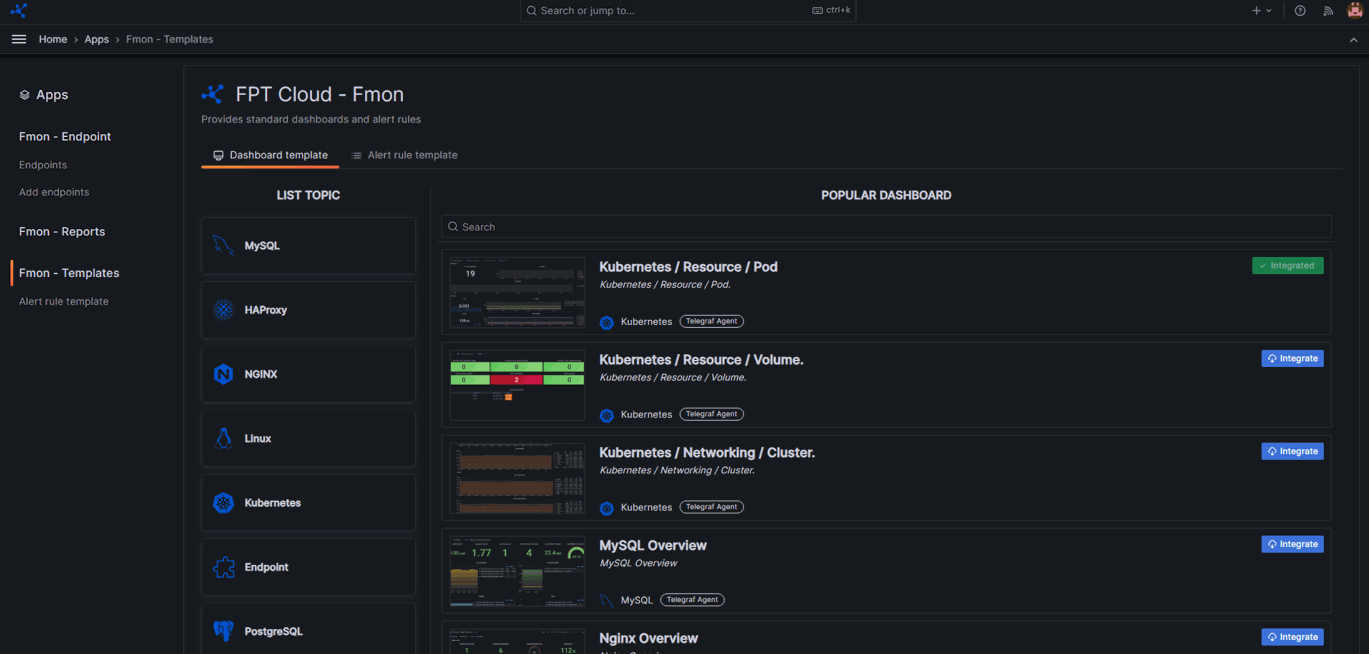This screenshot has height=654, width=1369.
Task: Click the search magnifier in top bar
Action: coord(532,11)
